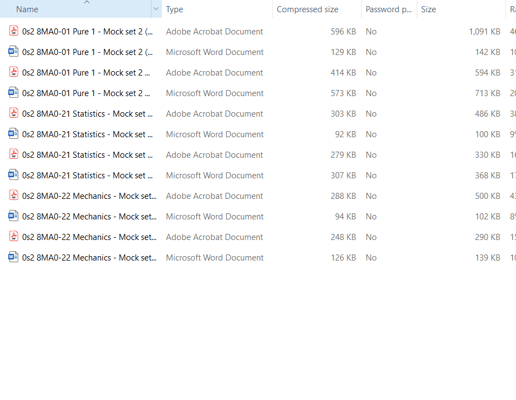The width and height of the screenshot is (516, 400).
Task: Click the Word icon of the 307 KB Statistics file
Action: 13,175
